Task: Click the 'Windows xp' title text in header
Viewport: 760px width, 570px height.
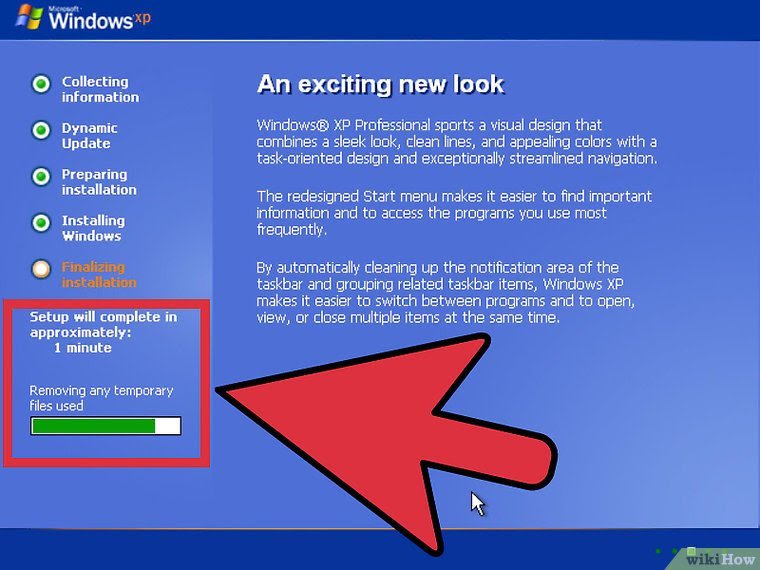Action: [x=99, y=19]
